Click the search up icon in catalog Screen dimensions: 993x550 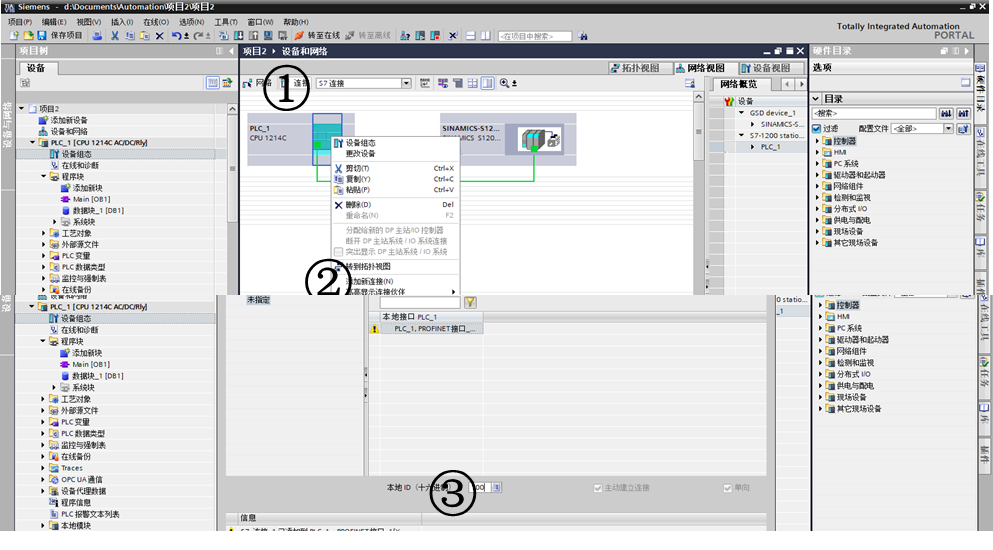pos(963,113)
